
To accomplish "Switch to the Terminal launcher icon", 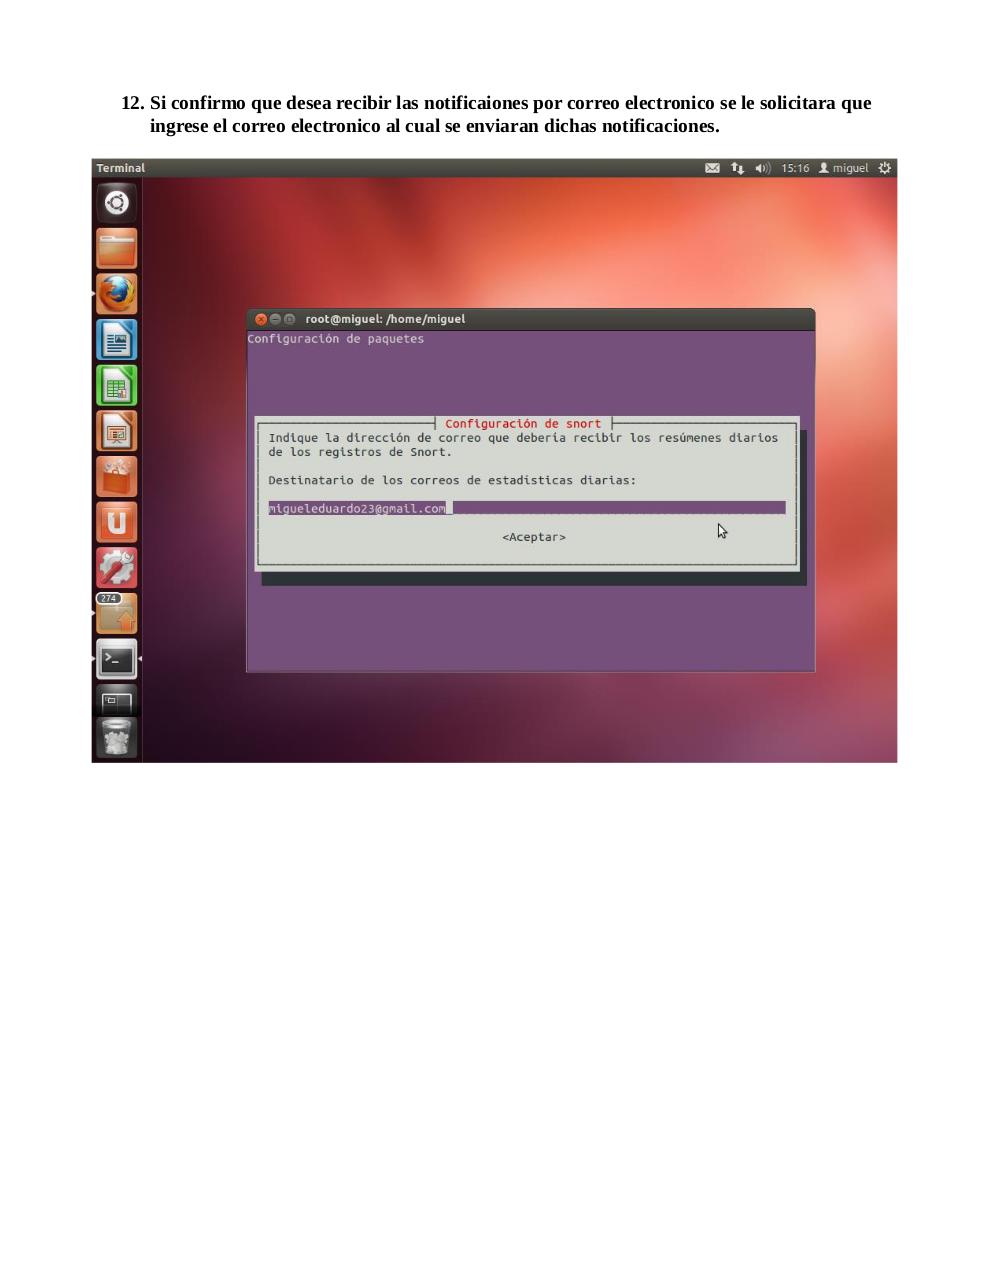I will (117, 659).
